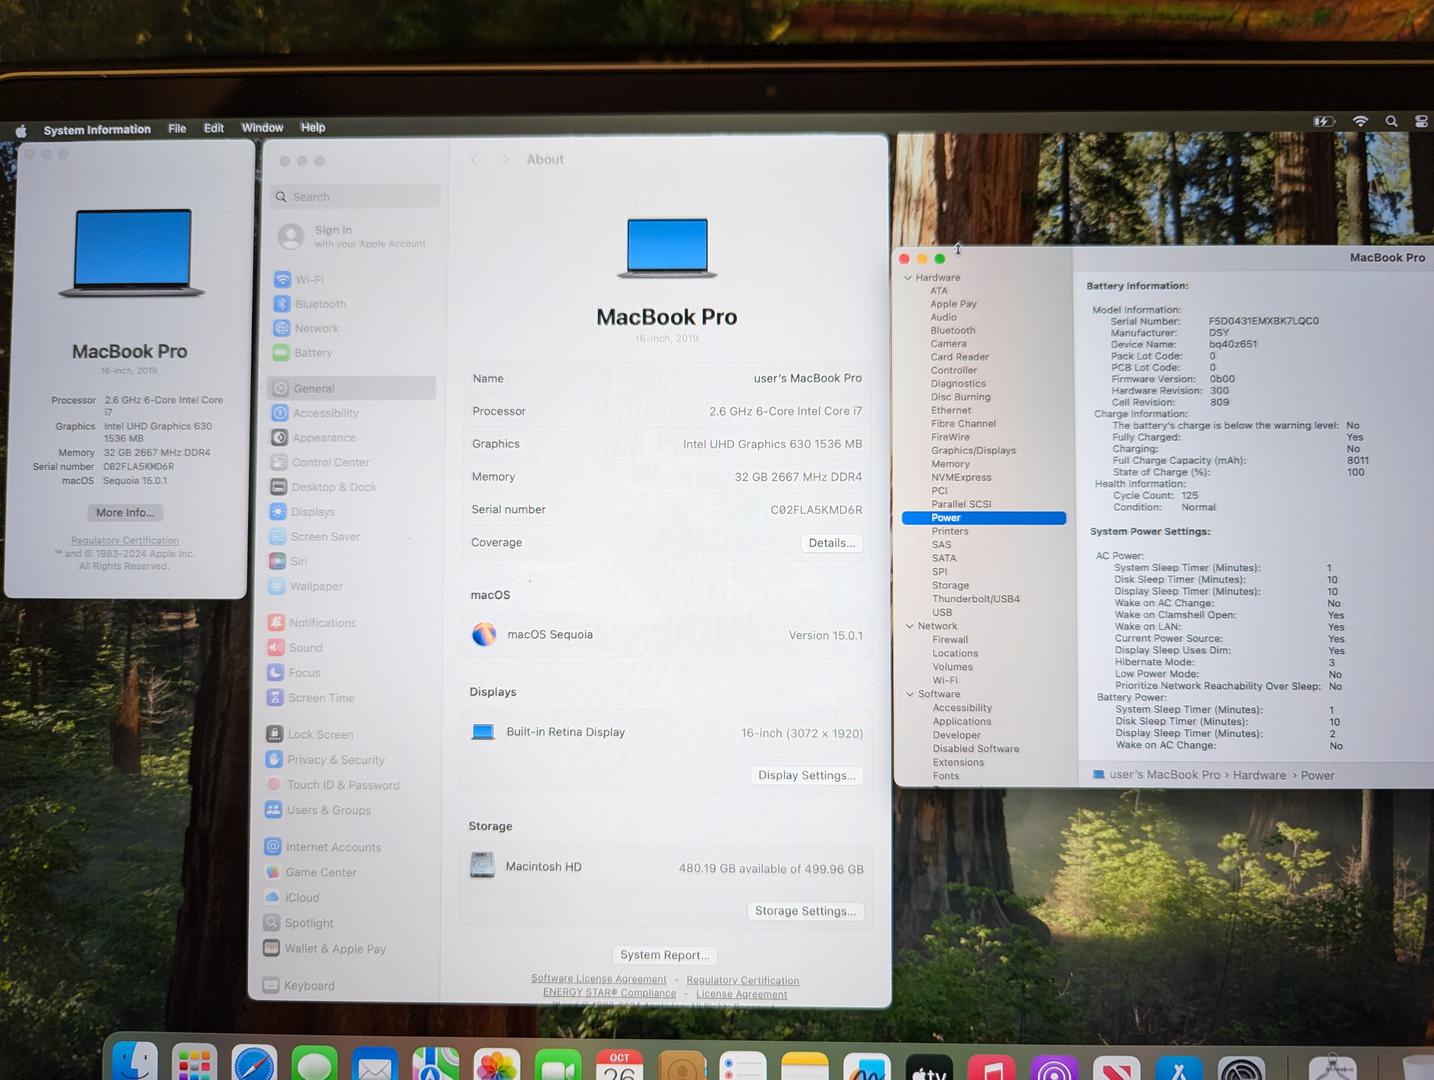Open Spotlight search from the menu bar
This screenshot has width=1434, height=1080.
click(x=1391, y=121)
